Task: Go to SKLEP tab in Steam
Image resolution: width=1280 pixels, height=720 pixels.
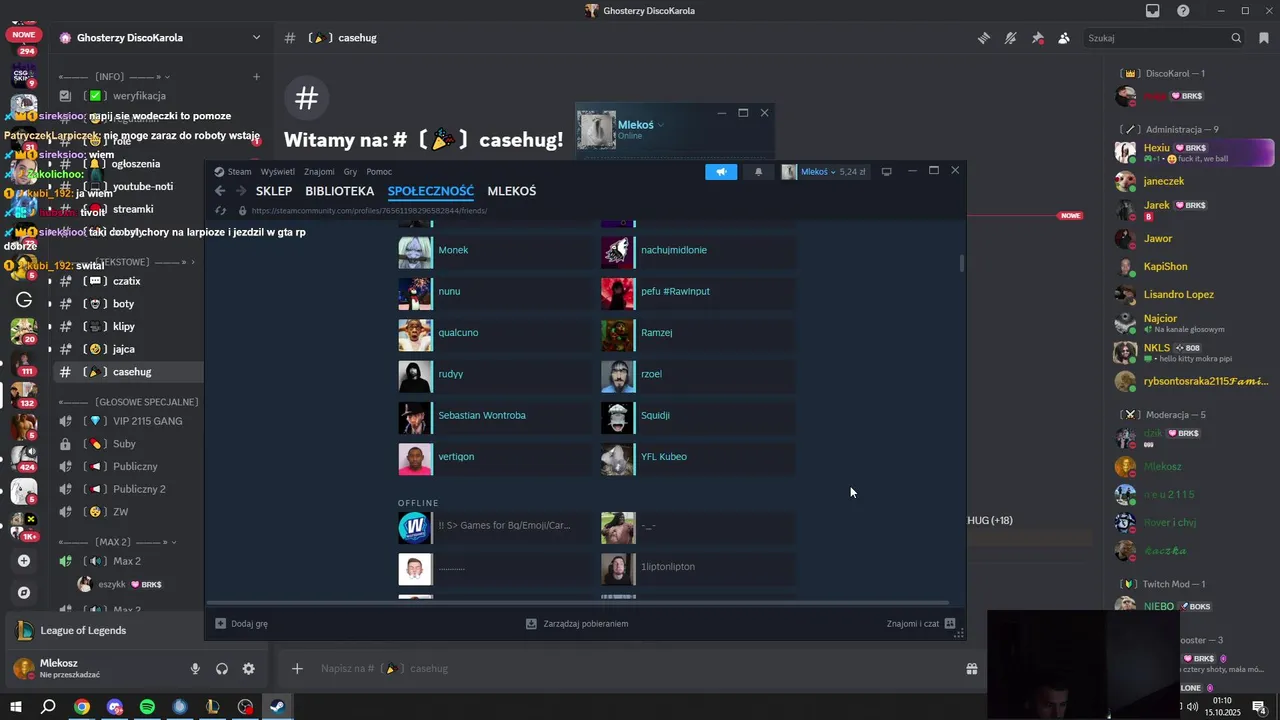Action: 274,191
